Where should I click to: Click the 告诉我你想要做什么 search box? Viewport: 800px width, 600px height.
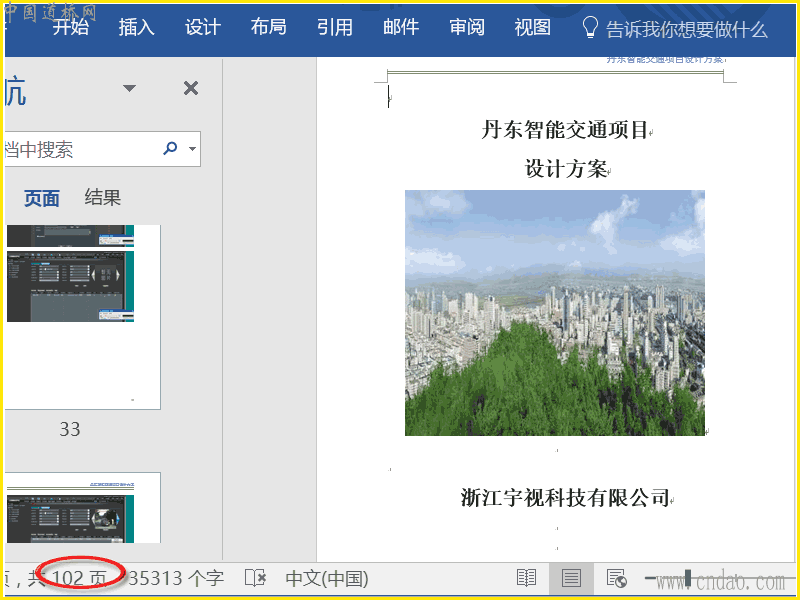pyautogui.click(x=686, y=30)
